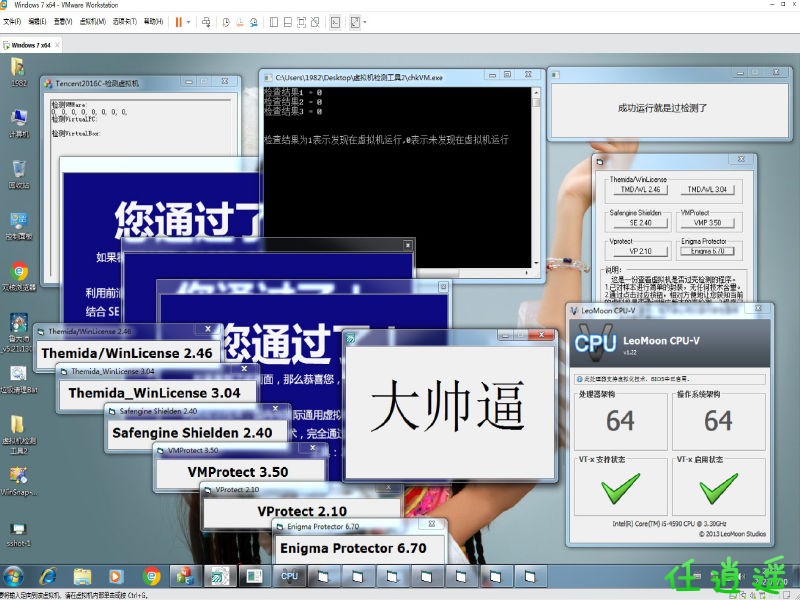Screen dimensions: 800x600
Task: Click the VT-x 支持状态 green checkmark
Action: click(620, 489)
